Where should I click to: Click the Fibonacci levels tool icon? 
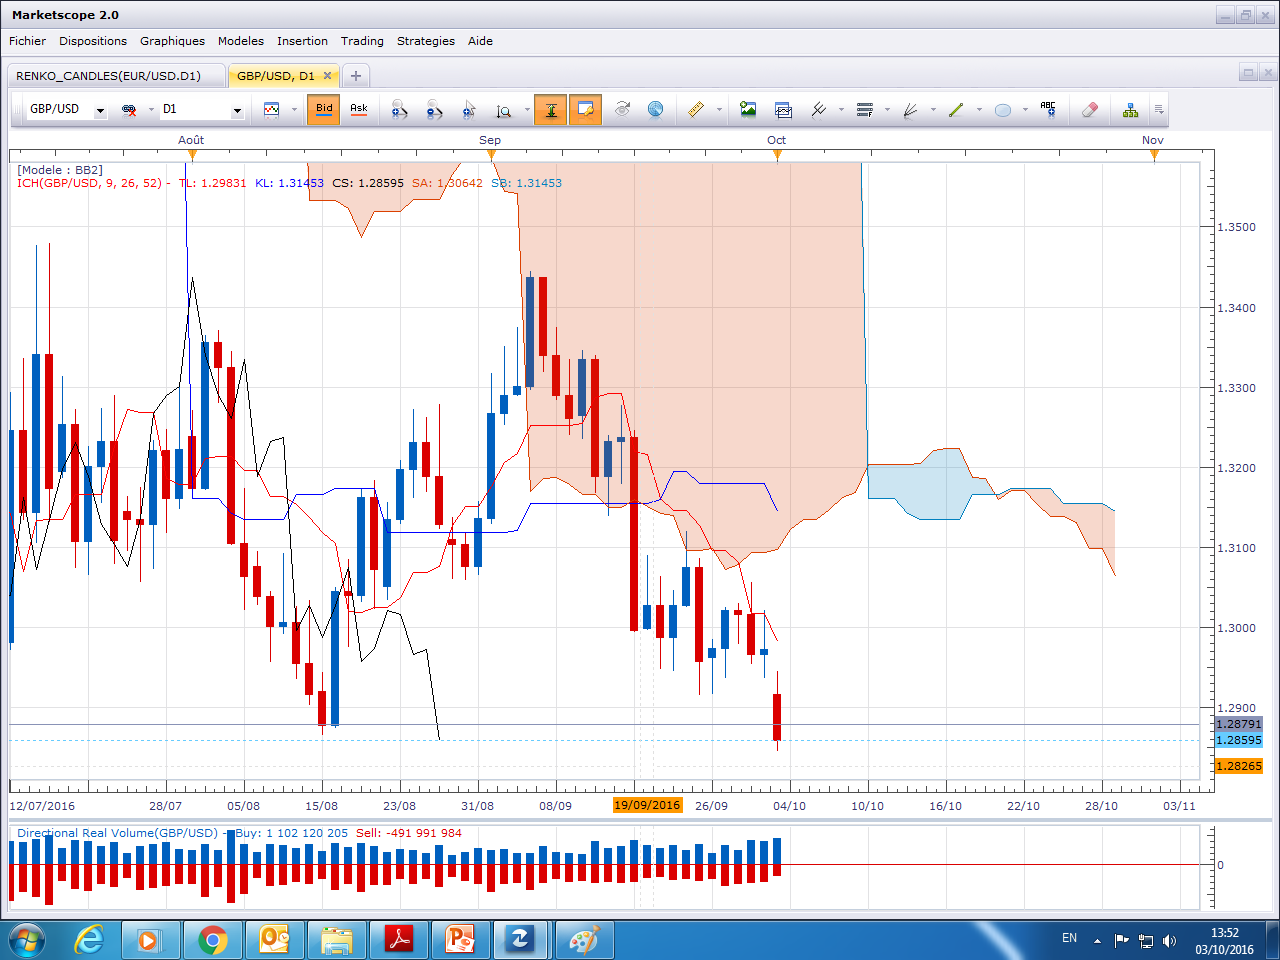click(865, 110)
